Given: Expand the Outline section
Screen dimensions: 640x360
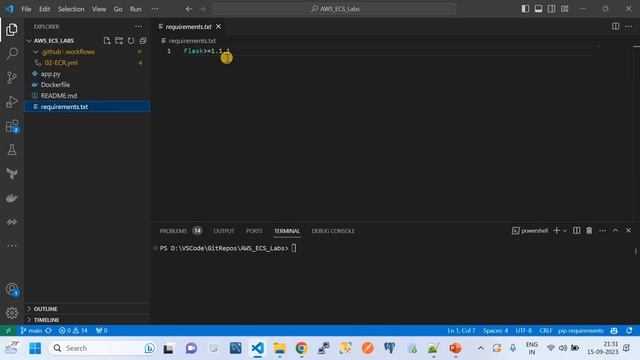Looking at the screenshot, I should [x=45, y=309].
